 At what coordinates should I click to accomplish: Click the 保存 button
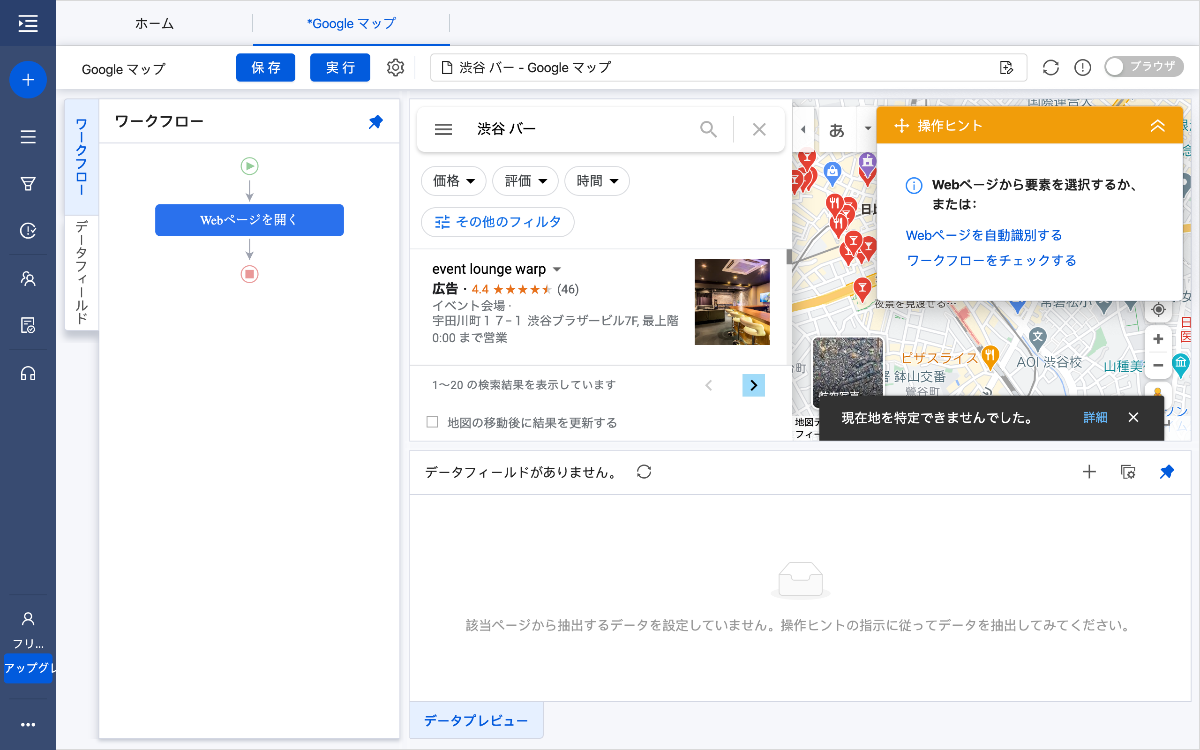pos(266,68)
